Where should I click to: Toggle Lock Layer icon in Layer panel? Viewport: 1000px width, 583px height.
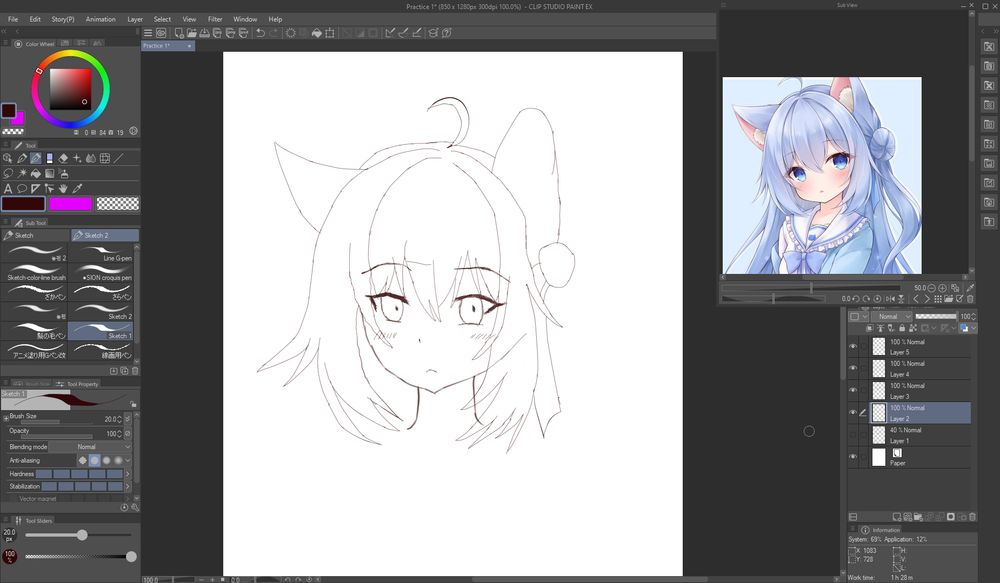tap(902, 328)
